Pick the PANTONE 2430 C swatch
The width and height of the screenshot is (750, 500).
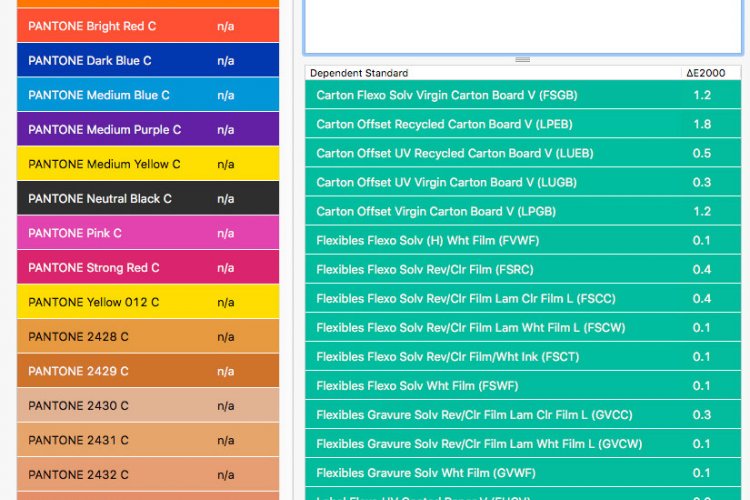pos(148,405)
